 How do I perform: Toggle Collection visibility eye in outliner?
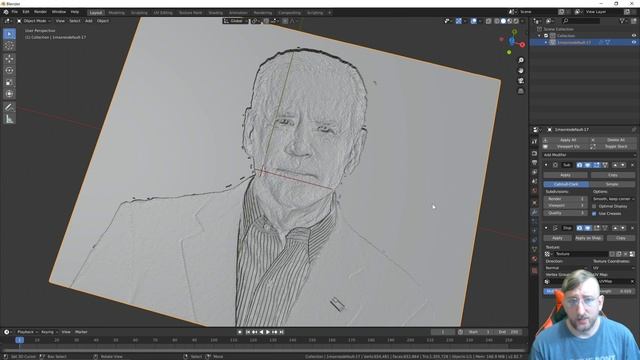point(634,36)
